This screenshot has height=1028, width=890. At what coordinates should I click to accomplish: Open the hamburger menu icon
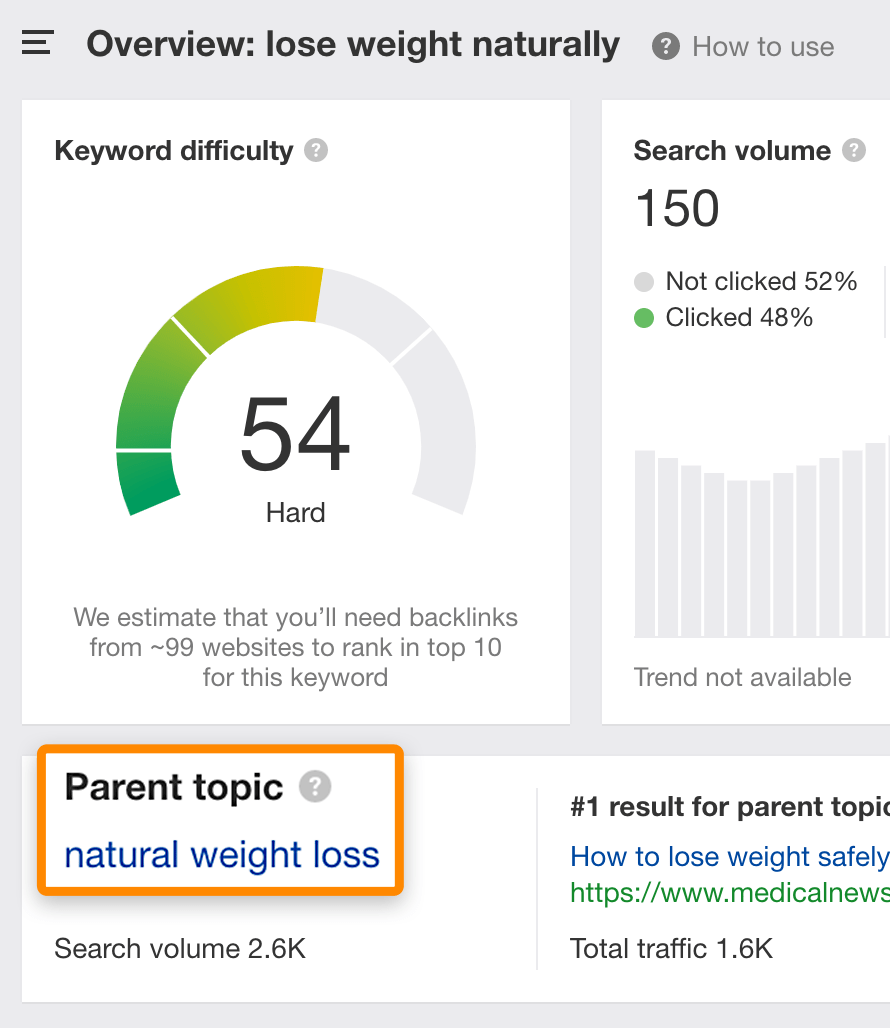coord(37,44)
